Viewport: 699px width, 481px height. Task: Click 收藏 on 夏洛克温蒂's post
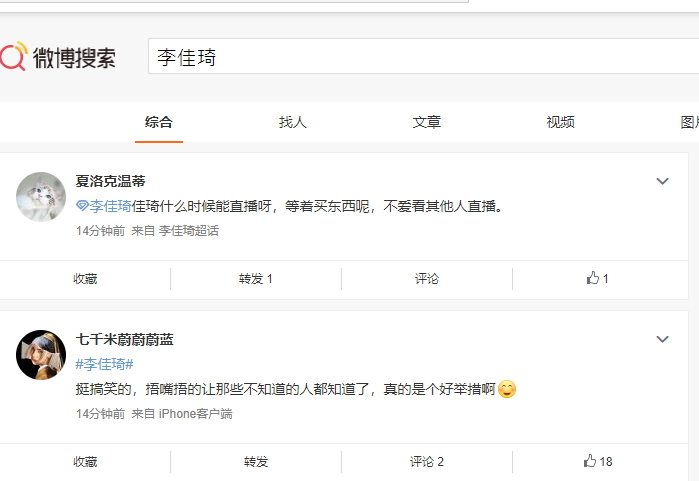pos(85,279)
